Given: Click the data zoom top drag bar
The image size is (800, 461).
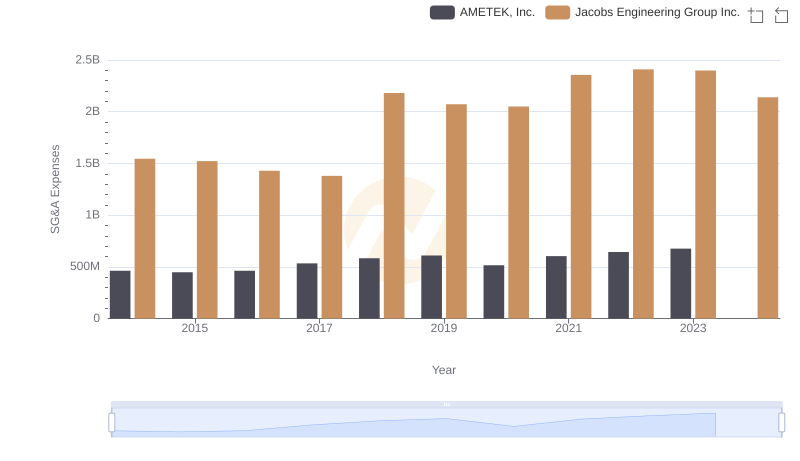Looking at the screenshot, I should click(x=446, y=404).
